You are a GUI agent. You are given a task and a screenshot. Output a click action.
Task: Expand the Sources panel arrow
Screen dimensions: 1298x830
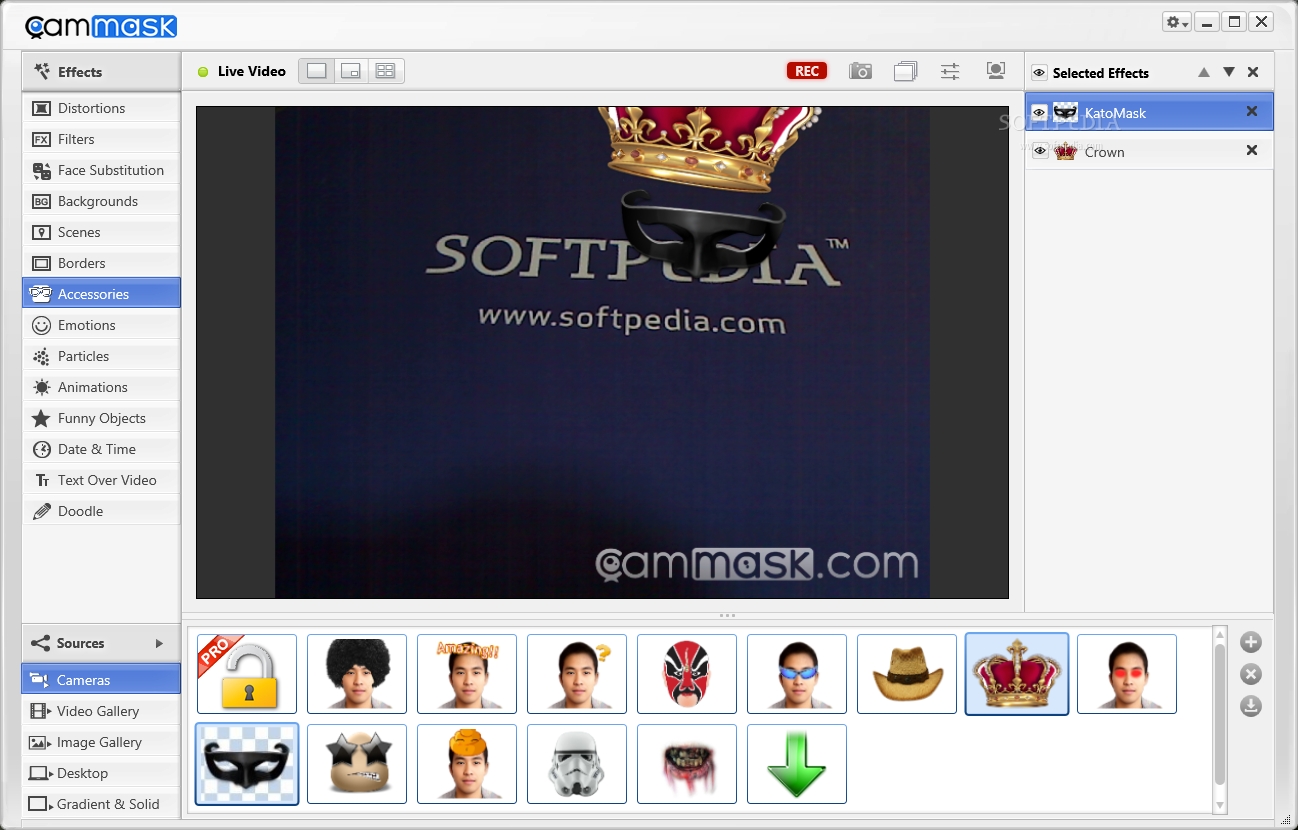[x=159, y=643]
